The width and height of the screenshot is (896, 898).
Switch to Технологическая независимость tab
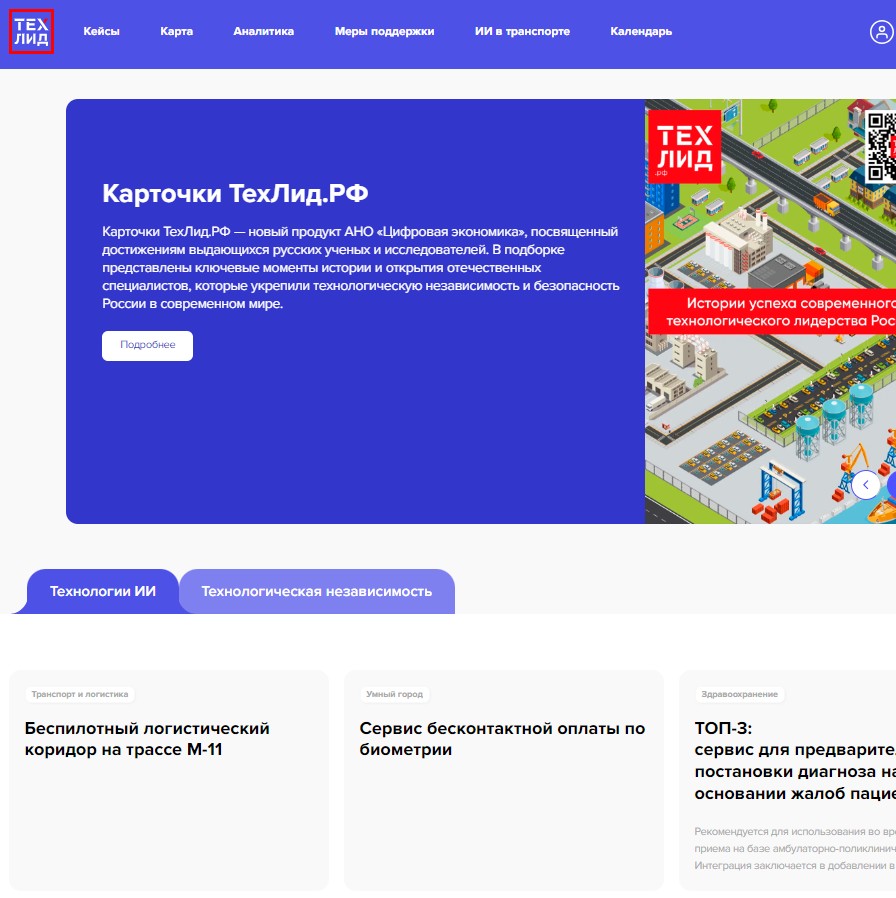317,591
